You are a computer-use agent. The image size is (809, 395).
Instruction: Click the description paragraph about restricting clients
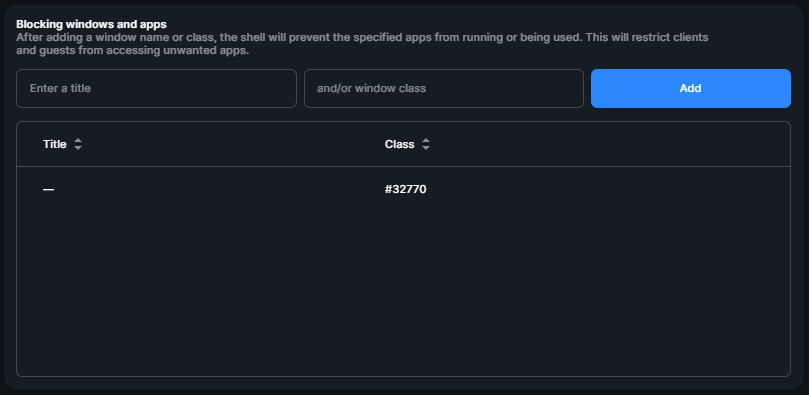pyautogui.click(x=362, y=44)
